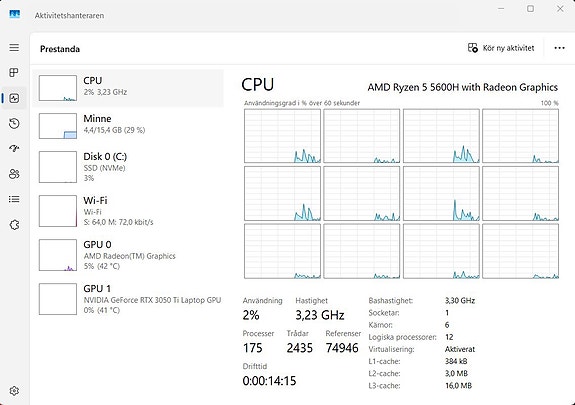Open the Processes page icon in sidebar

(x=14, y=73)
